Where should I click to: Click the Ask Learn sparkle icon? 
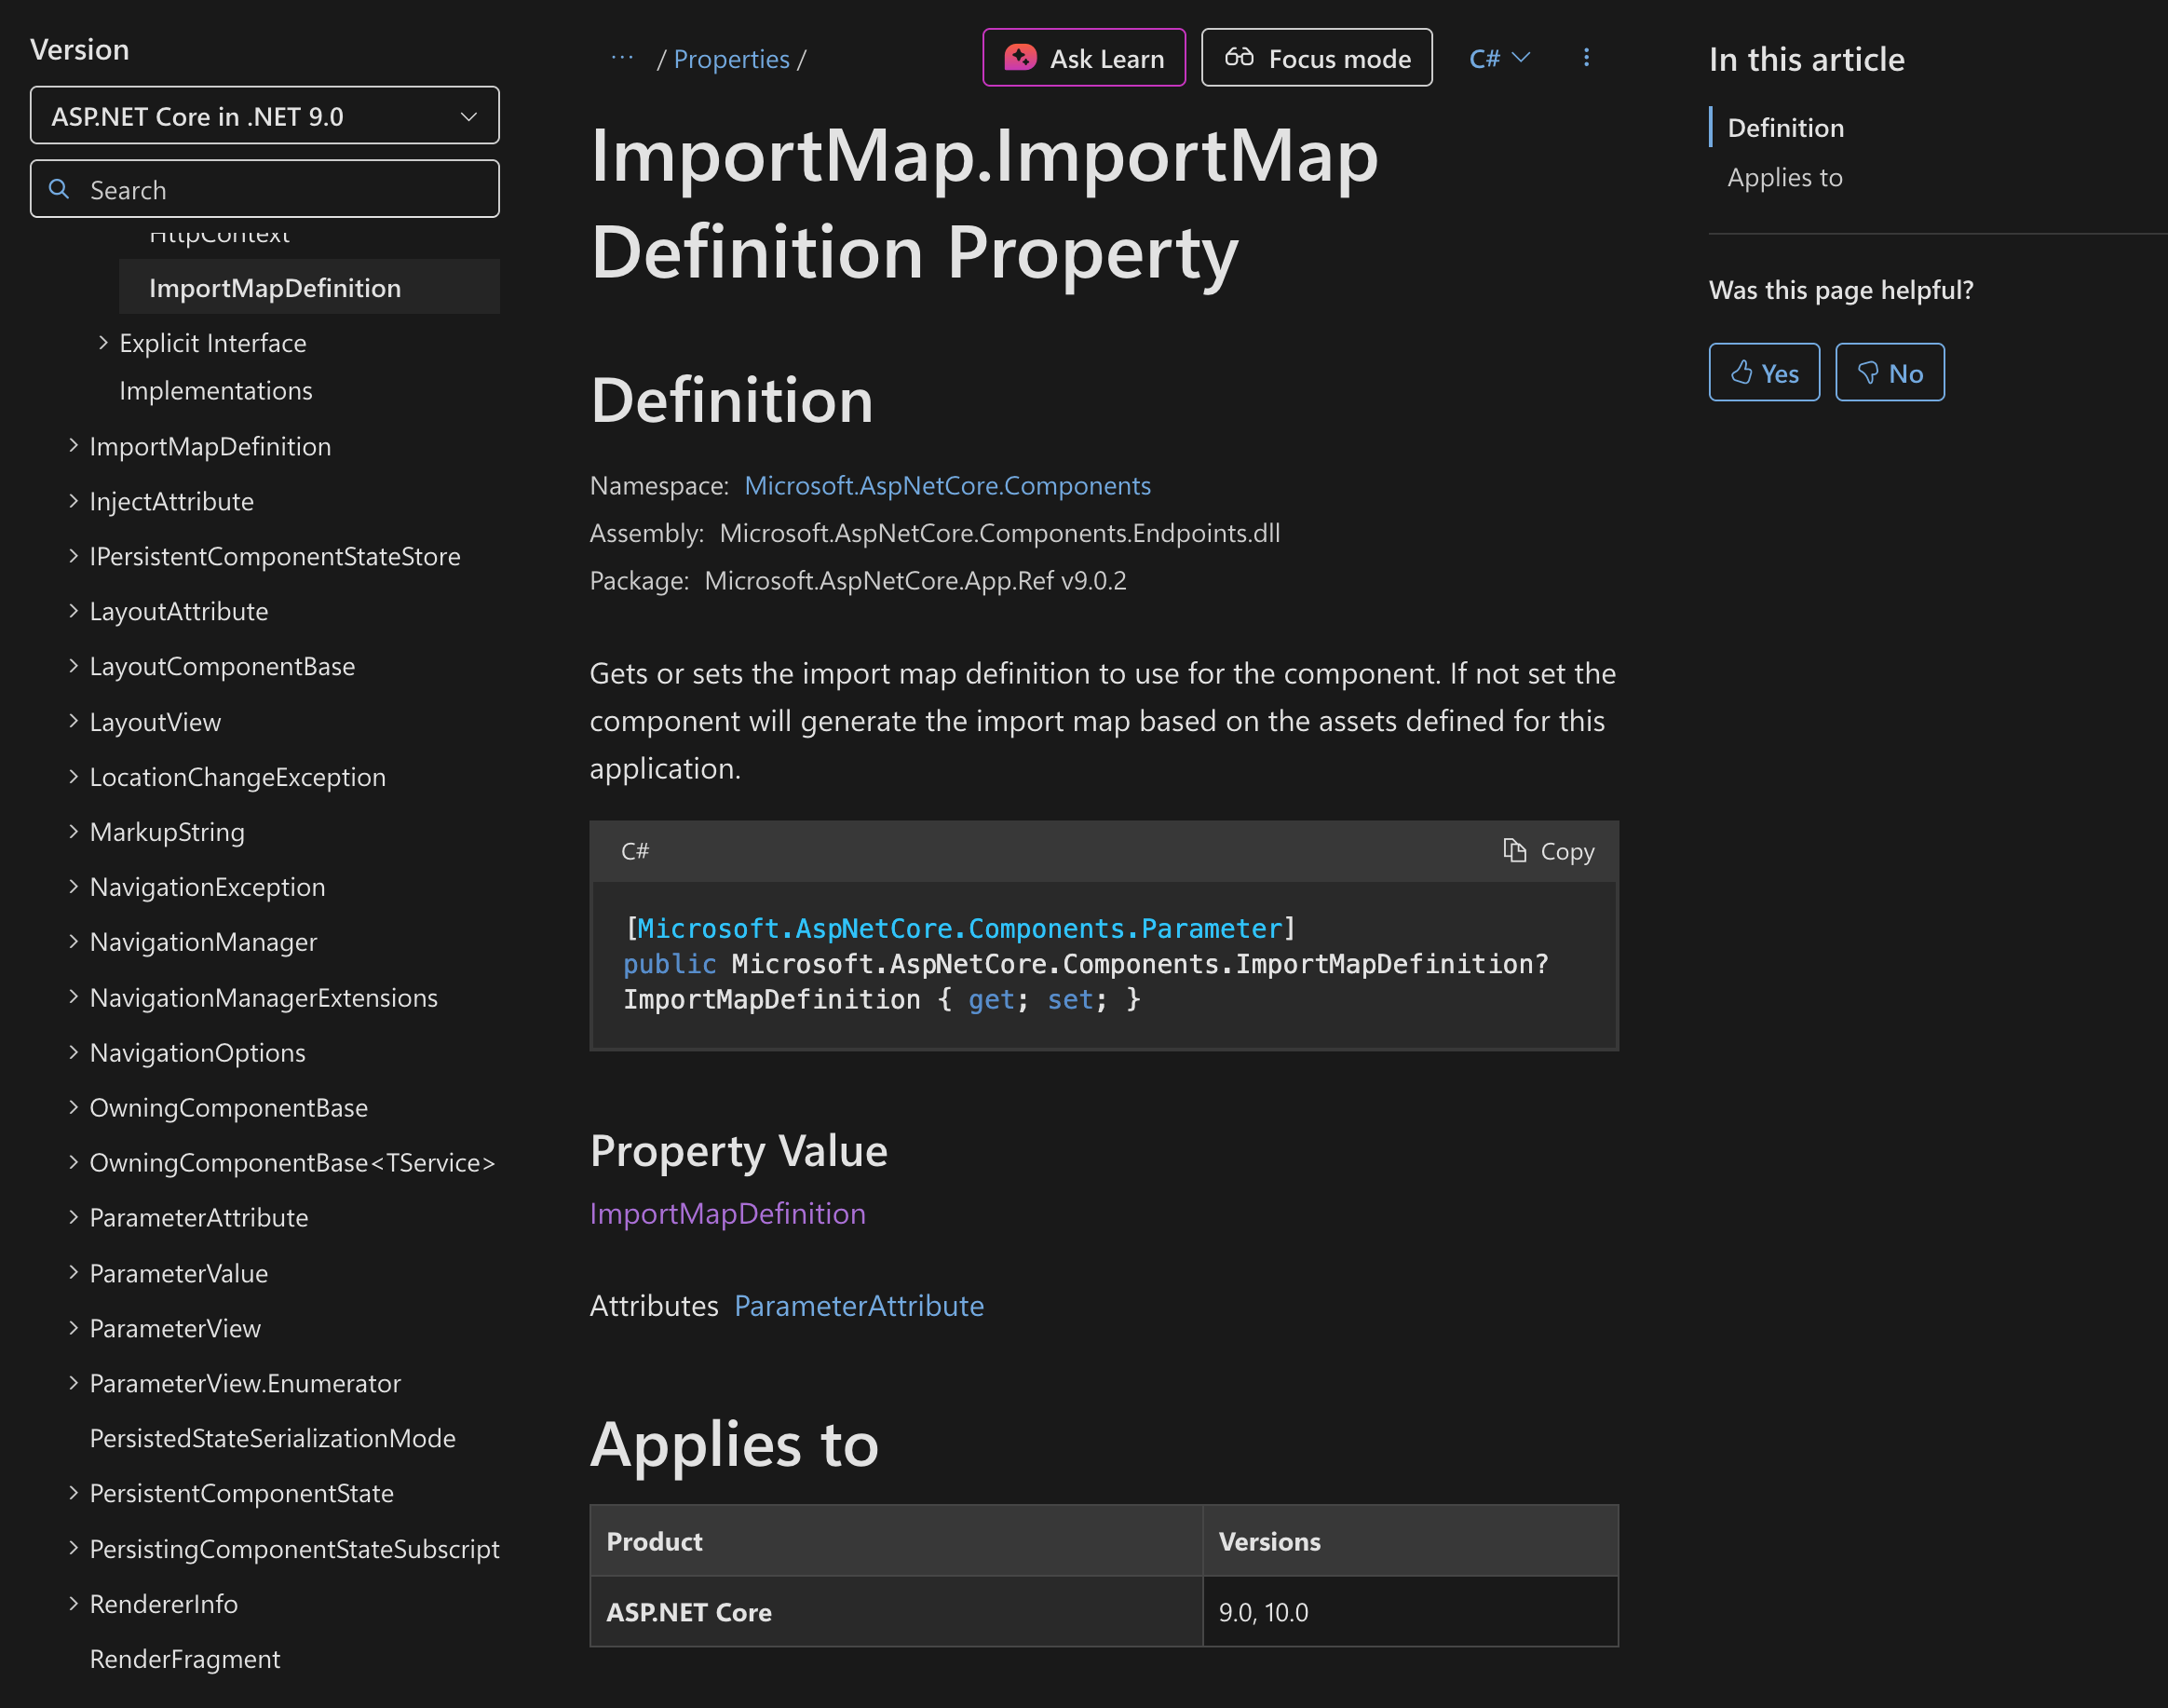pyautogui.click(x=1020, y=58)
